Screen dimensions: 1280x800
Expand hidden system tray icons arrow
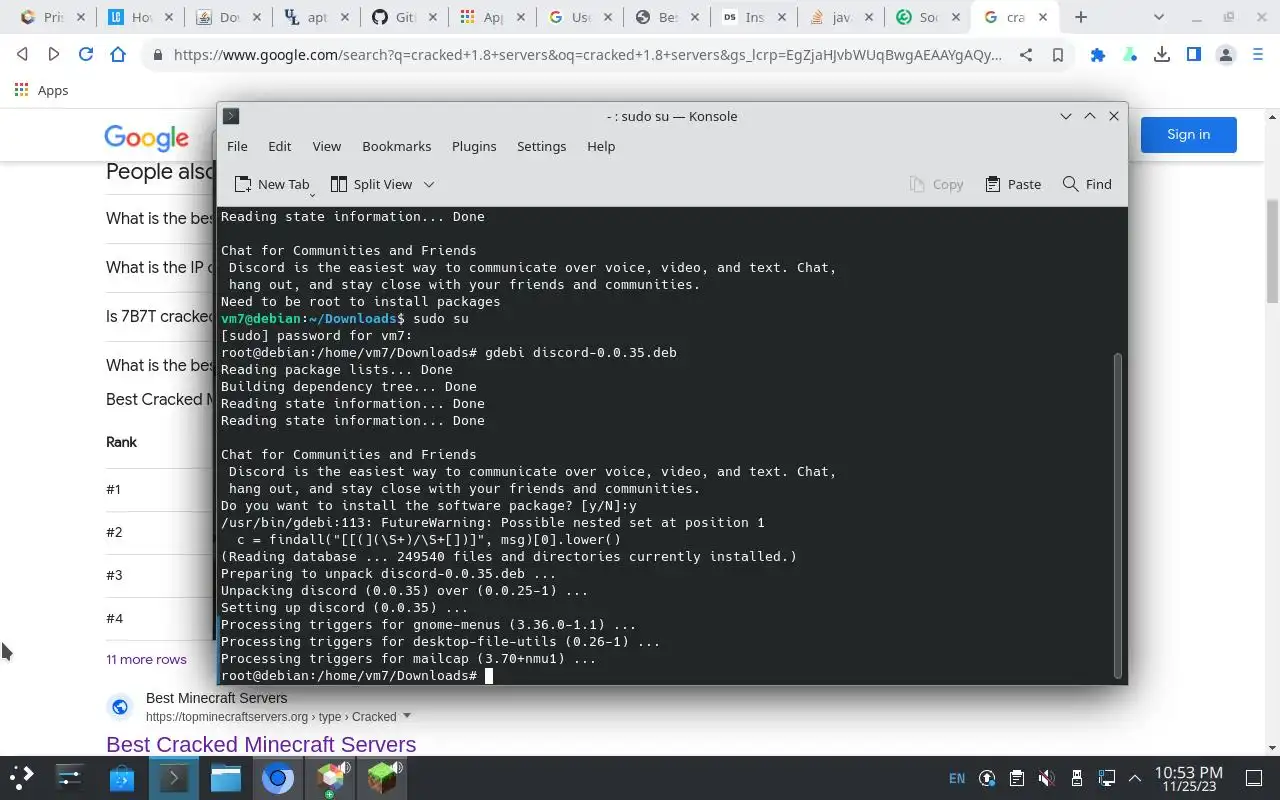point(1135,778)
